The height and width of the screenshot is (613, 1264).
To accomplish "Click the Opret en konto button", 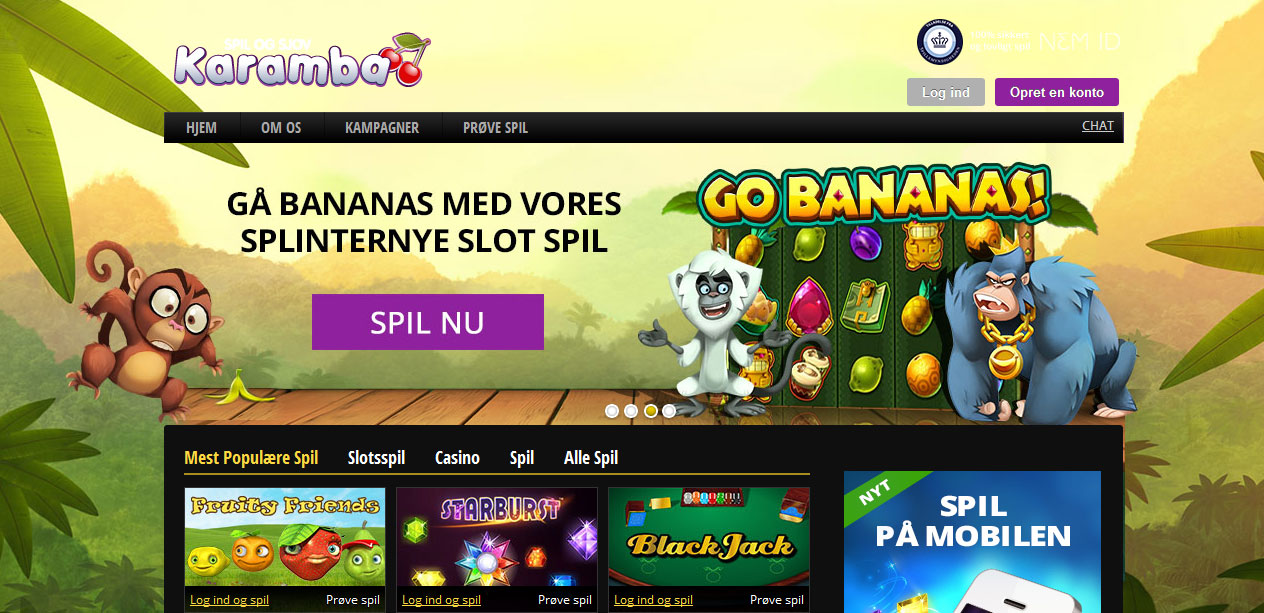I will click(1057, 92).
